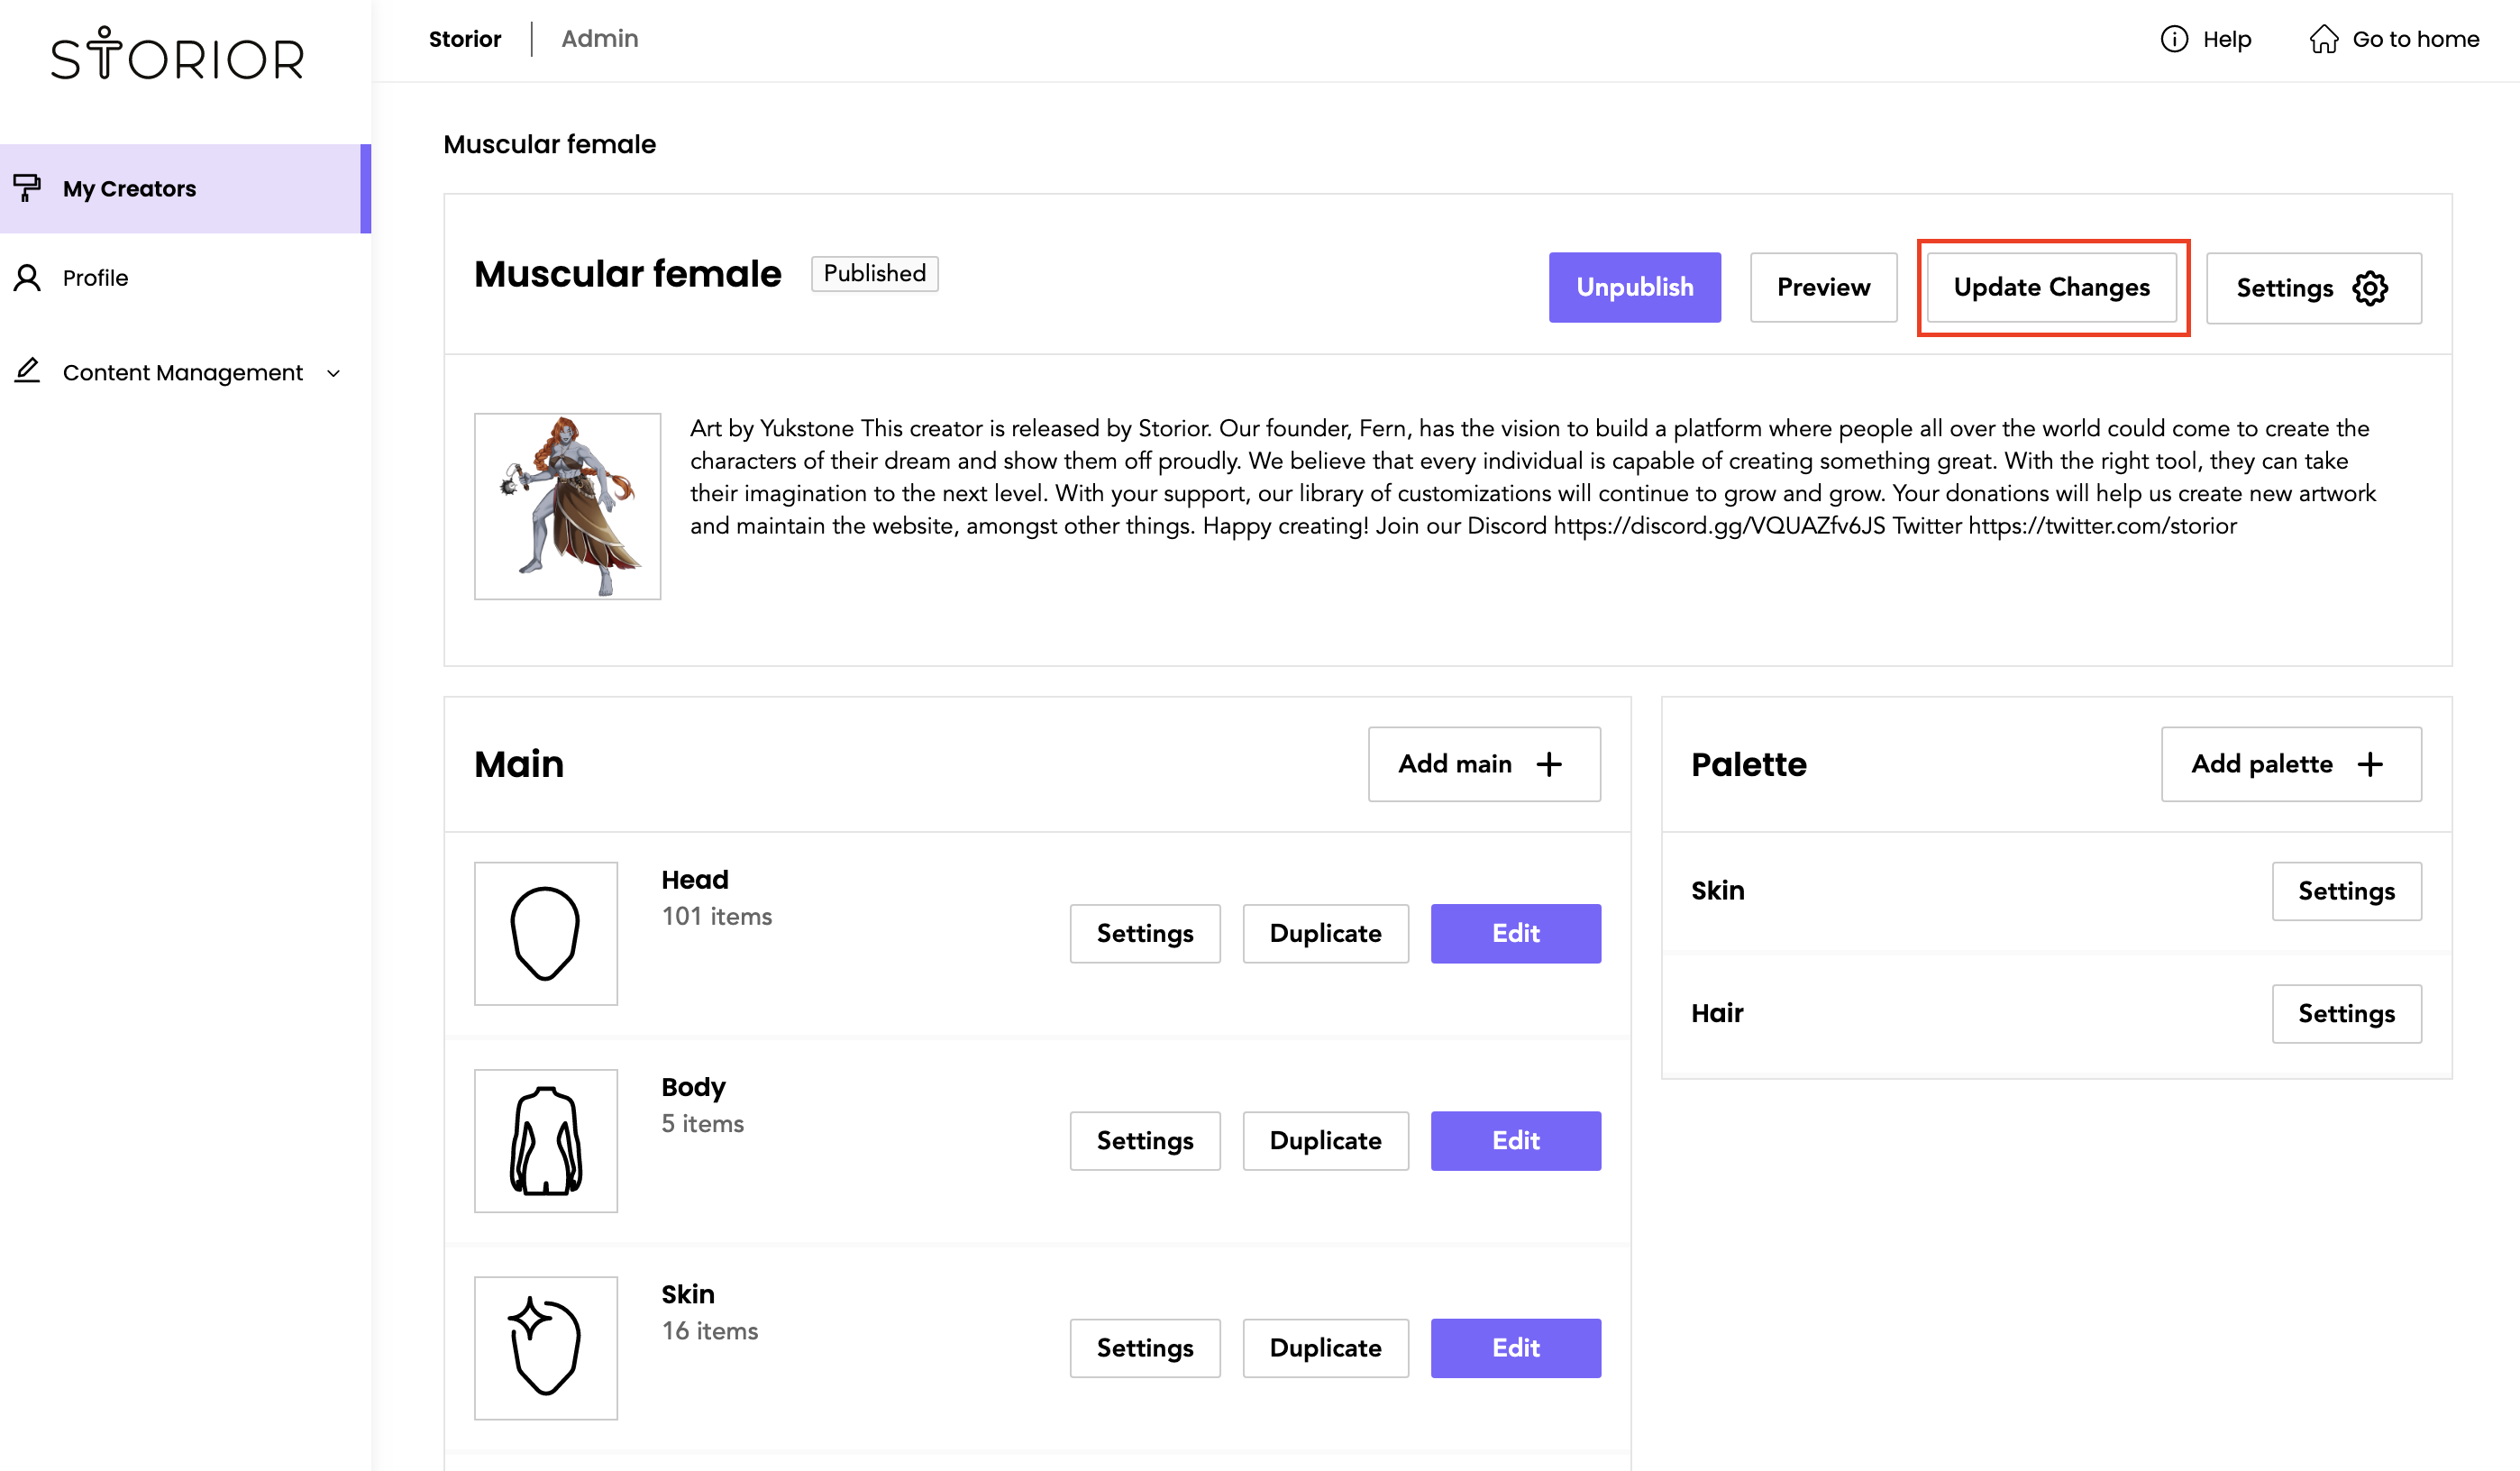Click the Help info circle icon
The height and width of the screenshot is (1471, 2520).
tap(2174, 39)
